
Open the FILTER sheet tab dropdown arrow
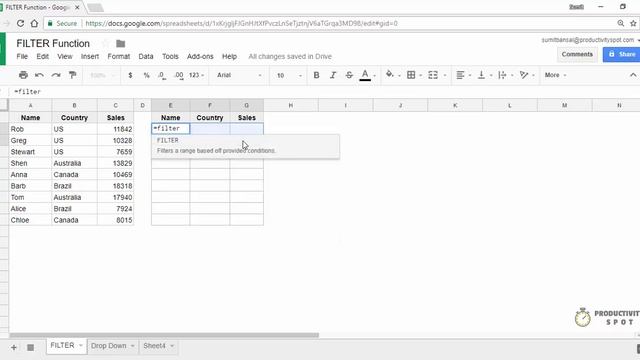coord(81,346)
